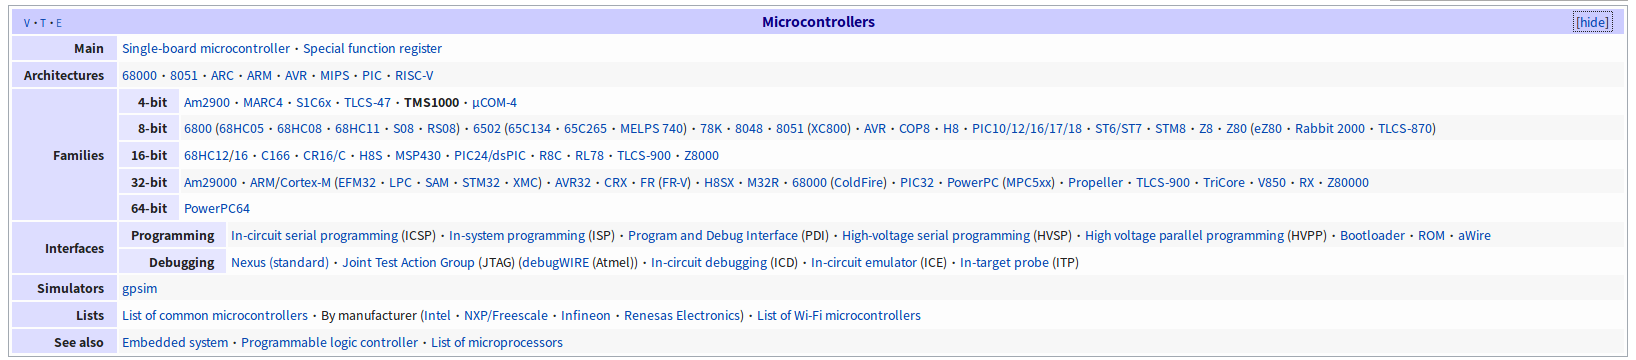The width and height of the screenshot is (1636, 360).
Task: Open the PowerPC64 link
Action: click(x=217, y=208)
